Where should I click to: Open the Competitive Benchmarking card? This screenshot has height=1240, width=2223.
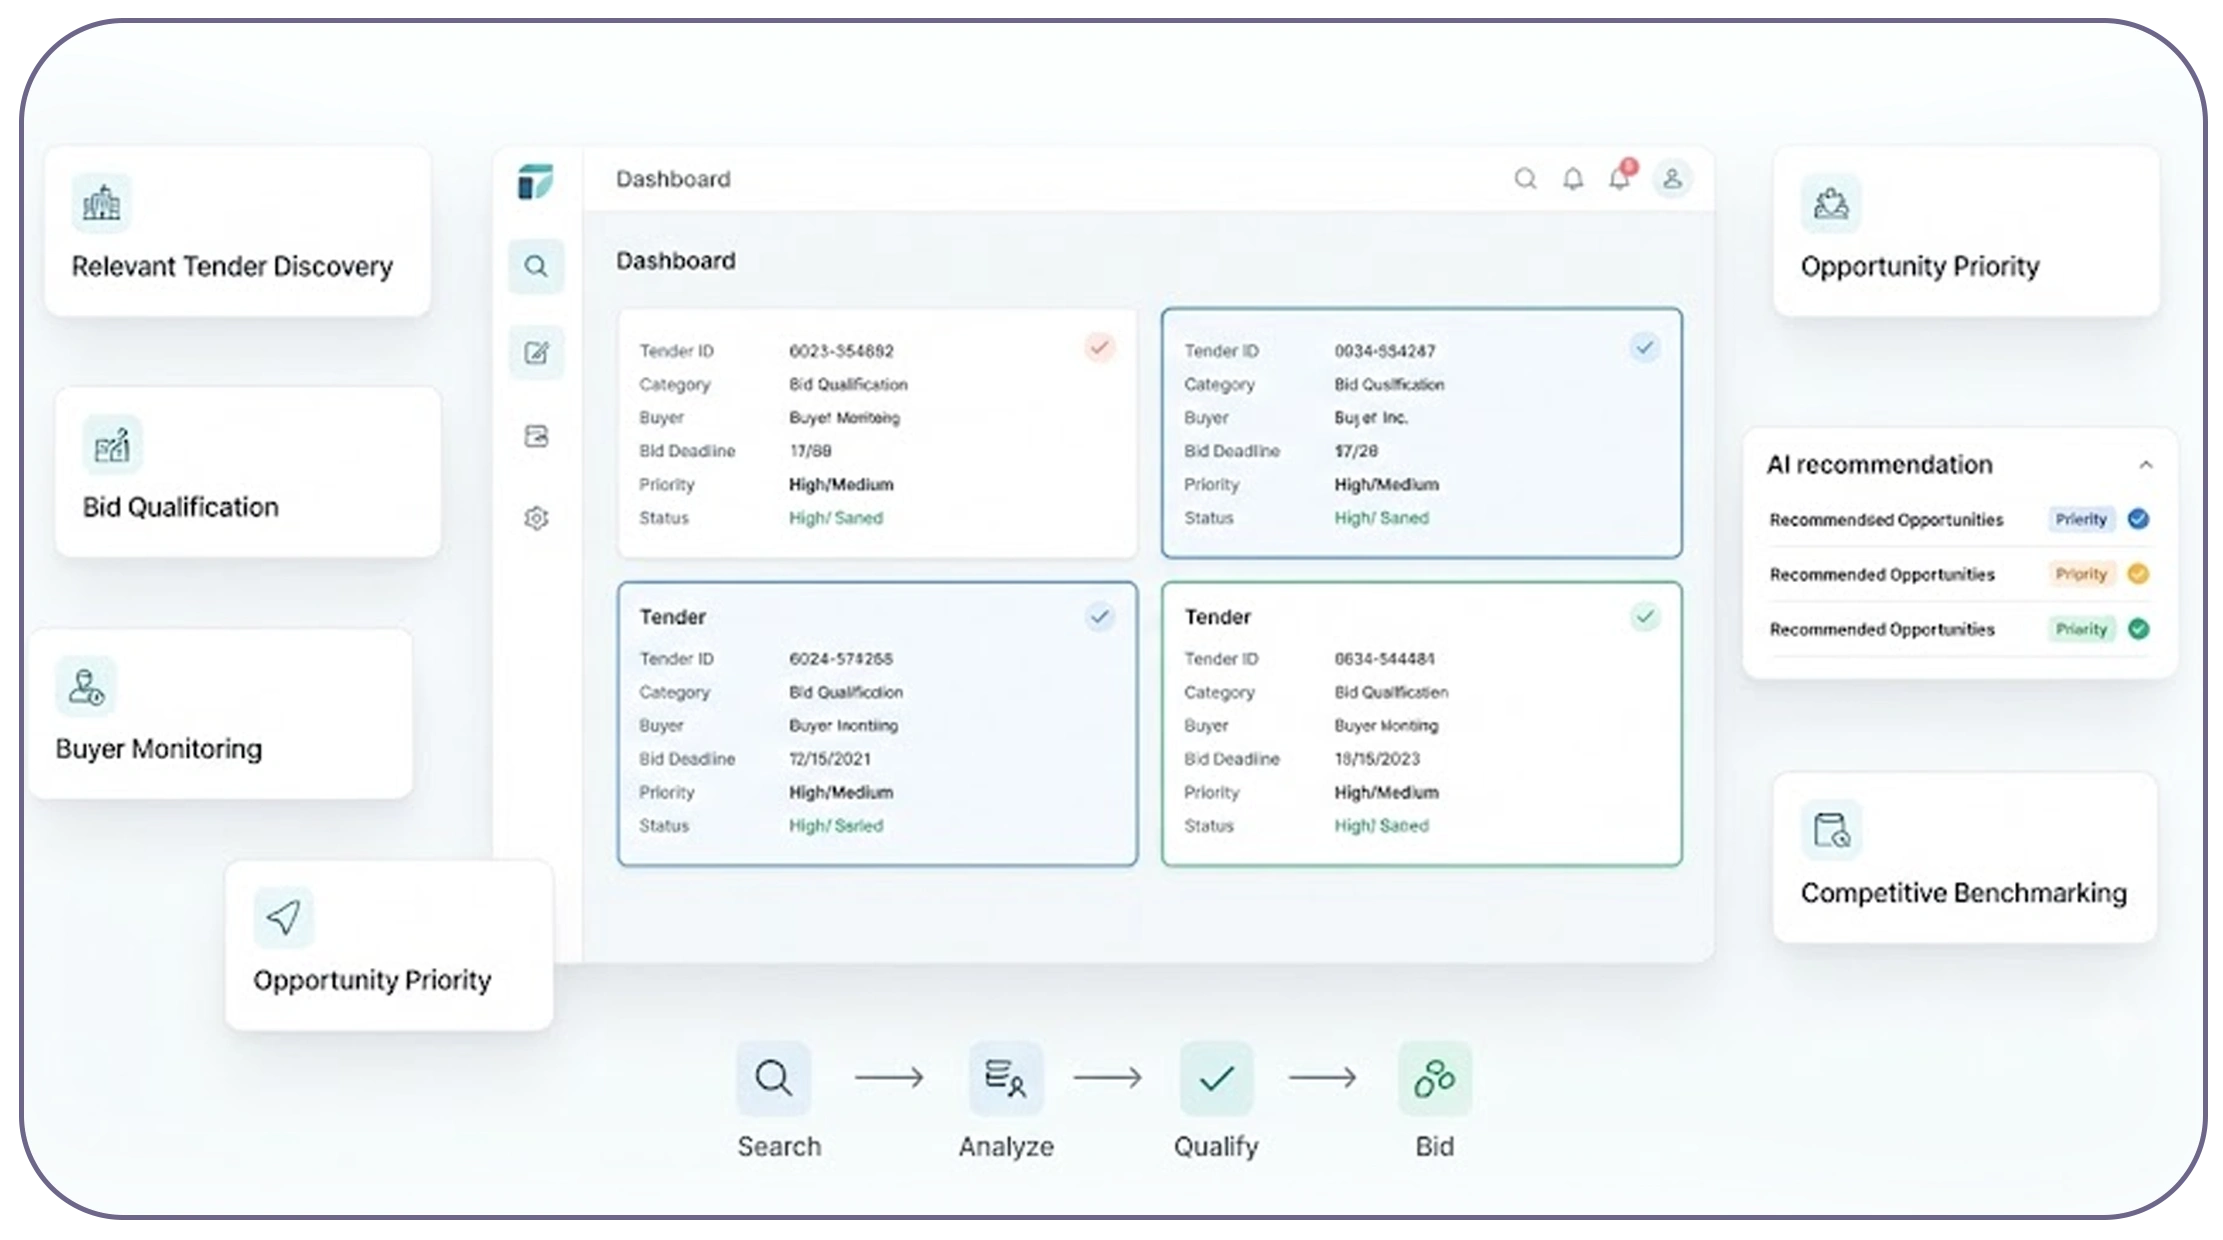1965,858
